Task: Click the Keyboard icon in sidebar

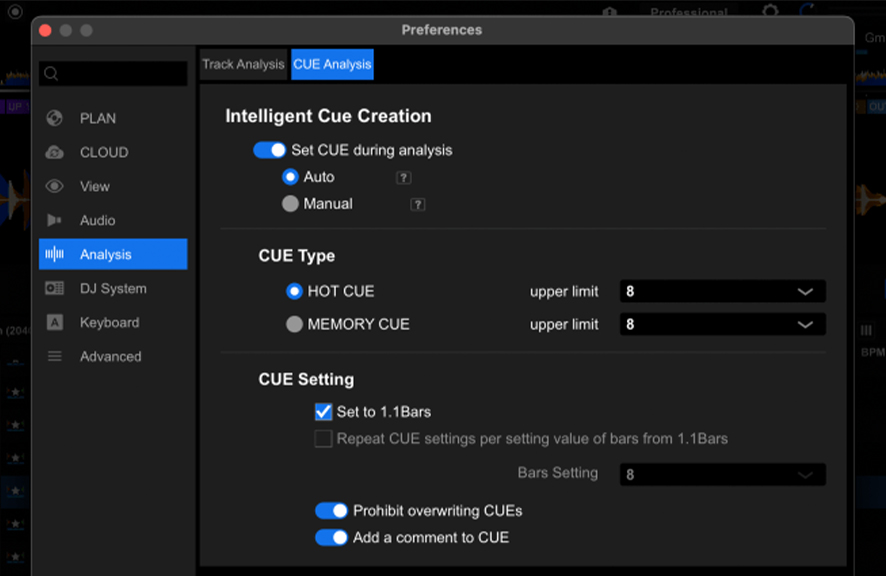Action: 55,322
